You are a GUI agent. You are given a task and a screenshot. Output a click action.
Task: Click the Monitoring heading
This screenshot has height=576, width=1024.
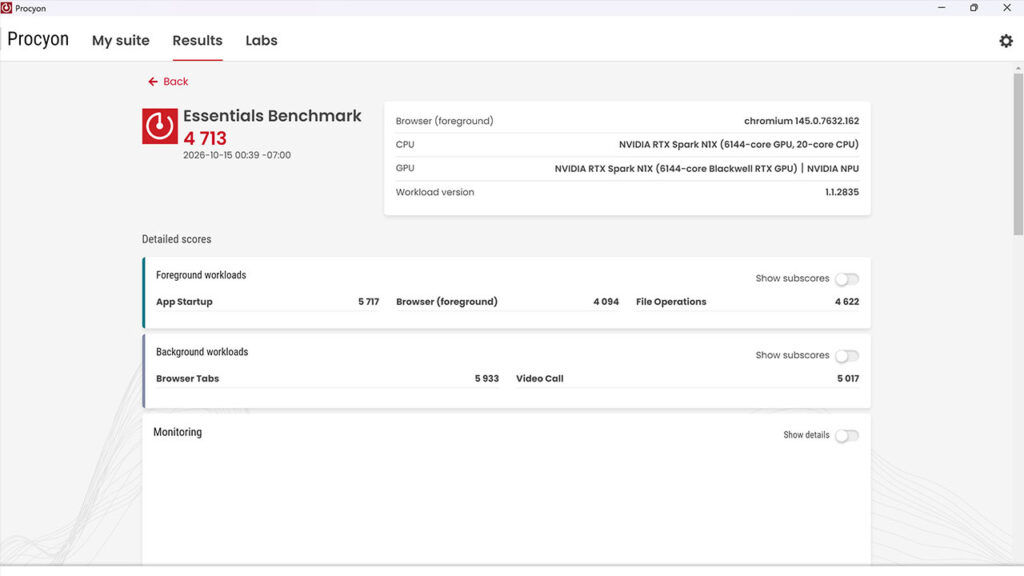point(178,432)
